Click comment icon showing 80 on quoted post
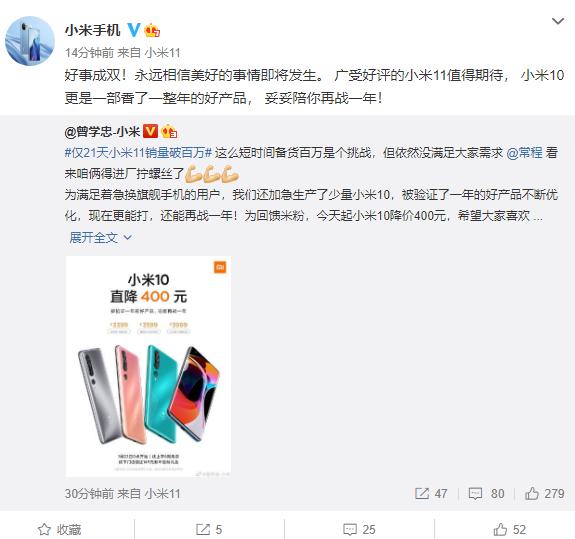The image size is (575, 539). pyautogui.click(x=475, y=494)
